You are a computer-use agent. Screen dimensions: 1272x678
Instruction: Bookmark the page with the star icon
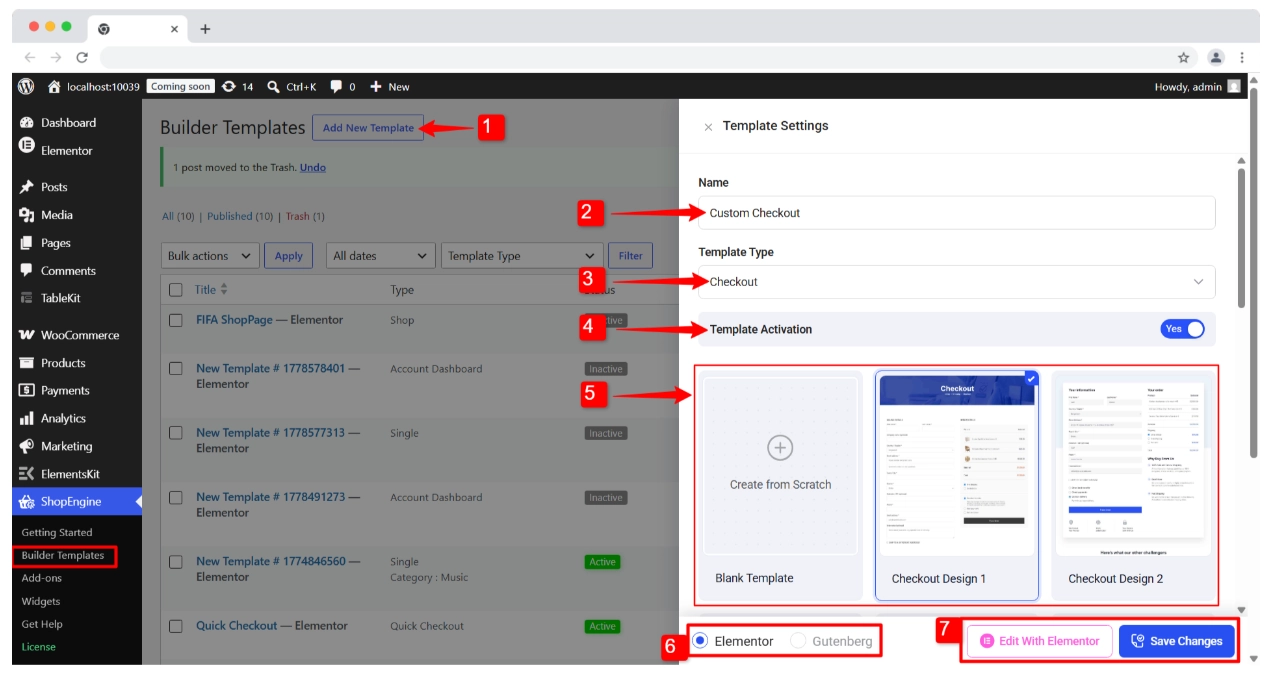tap(1184, 58)
